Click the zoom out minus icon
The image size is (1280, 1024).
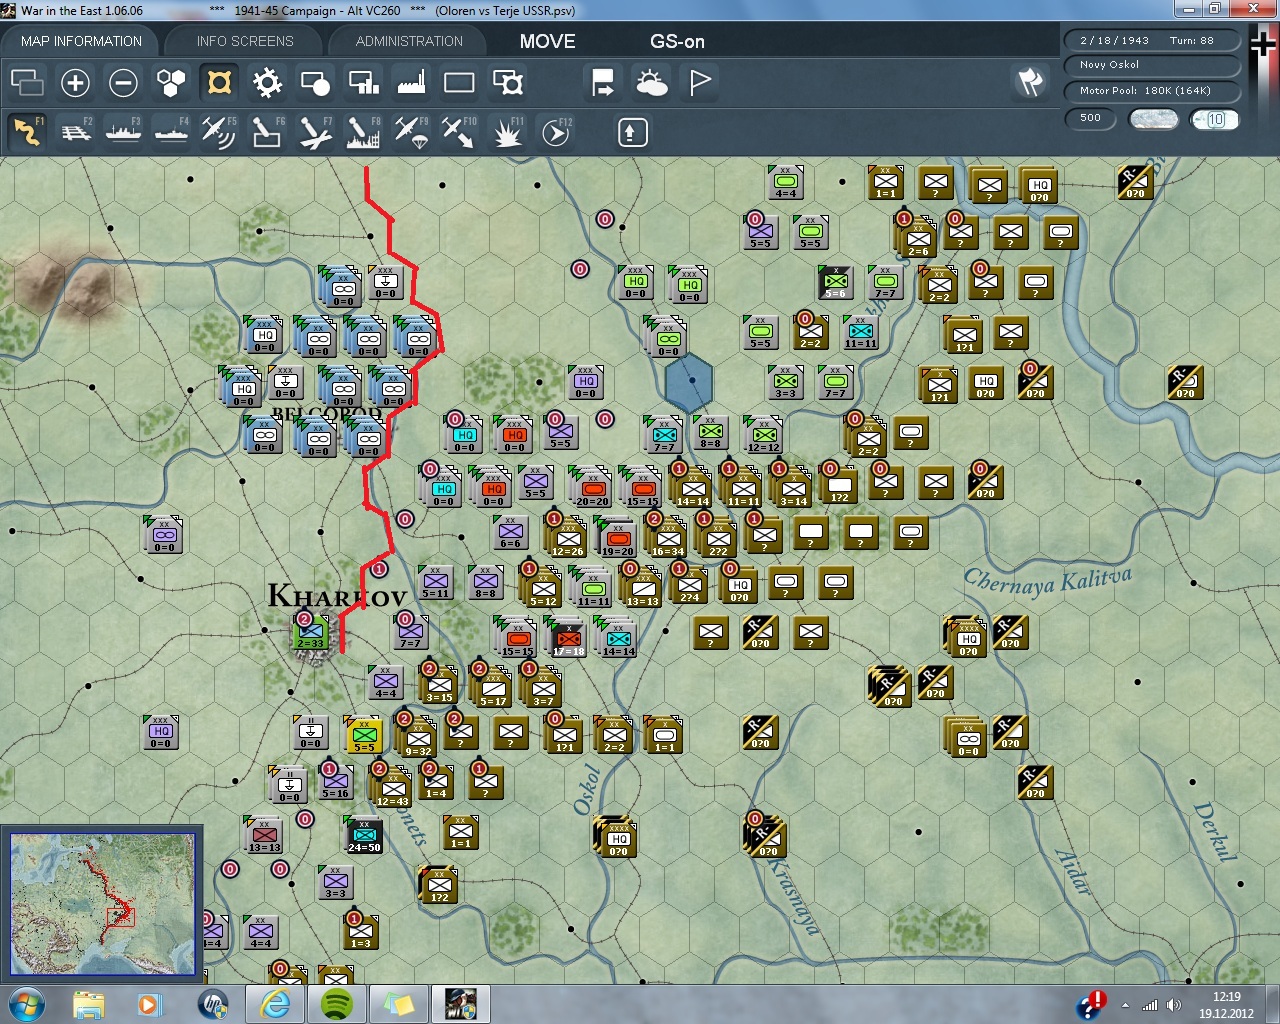123,82
